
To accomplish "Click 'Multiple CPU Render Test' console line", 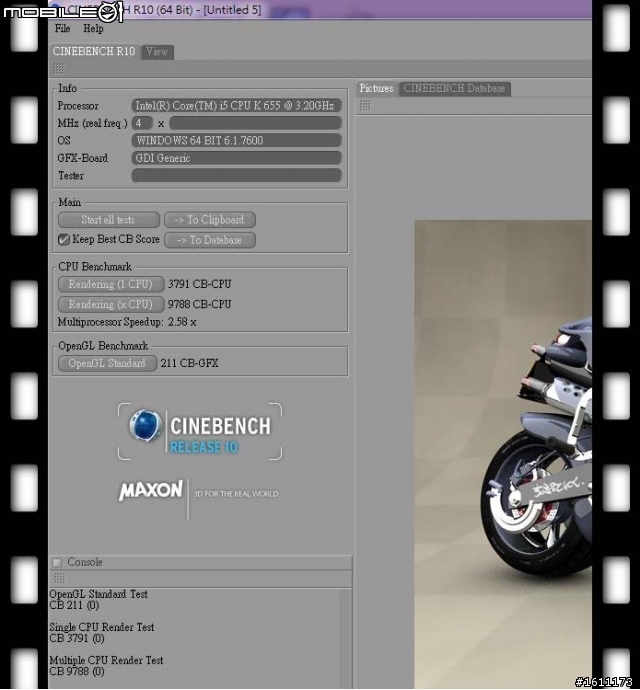I will tap(106, 660).
